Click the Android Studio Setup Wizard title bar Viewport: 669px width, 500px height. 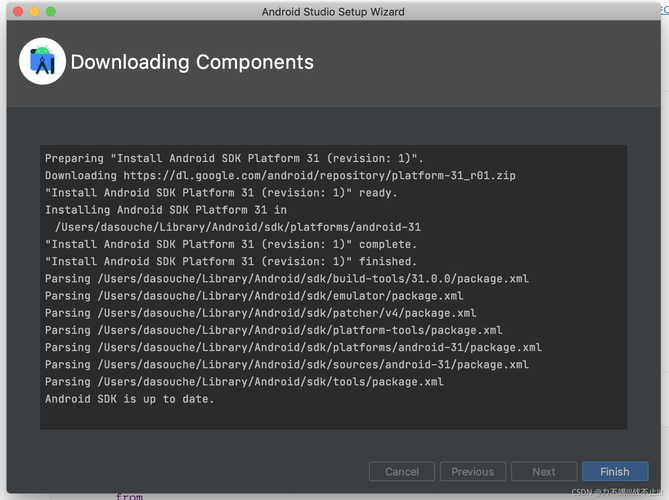[x=333, y=12]
